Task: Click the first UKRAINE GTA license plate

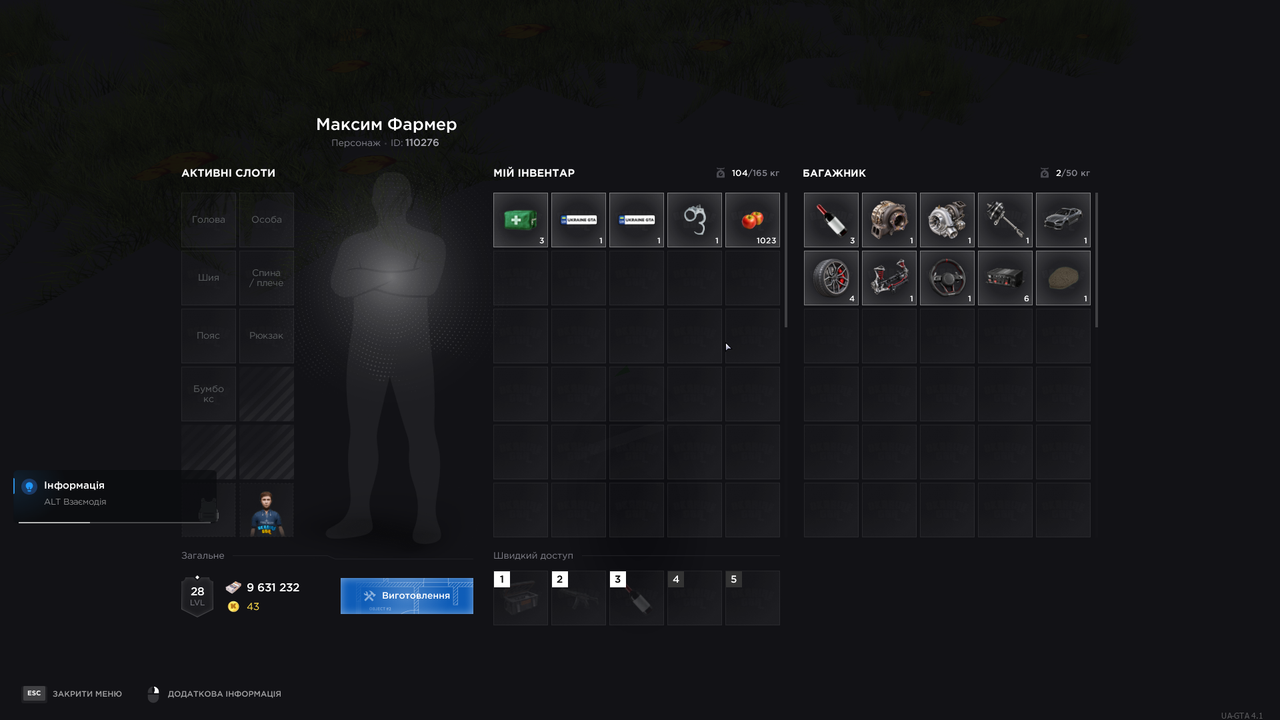Action: (x=578, y=220)
